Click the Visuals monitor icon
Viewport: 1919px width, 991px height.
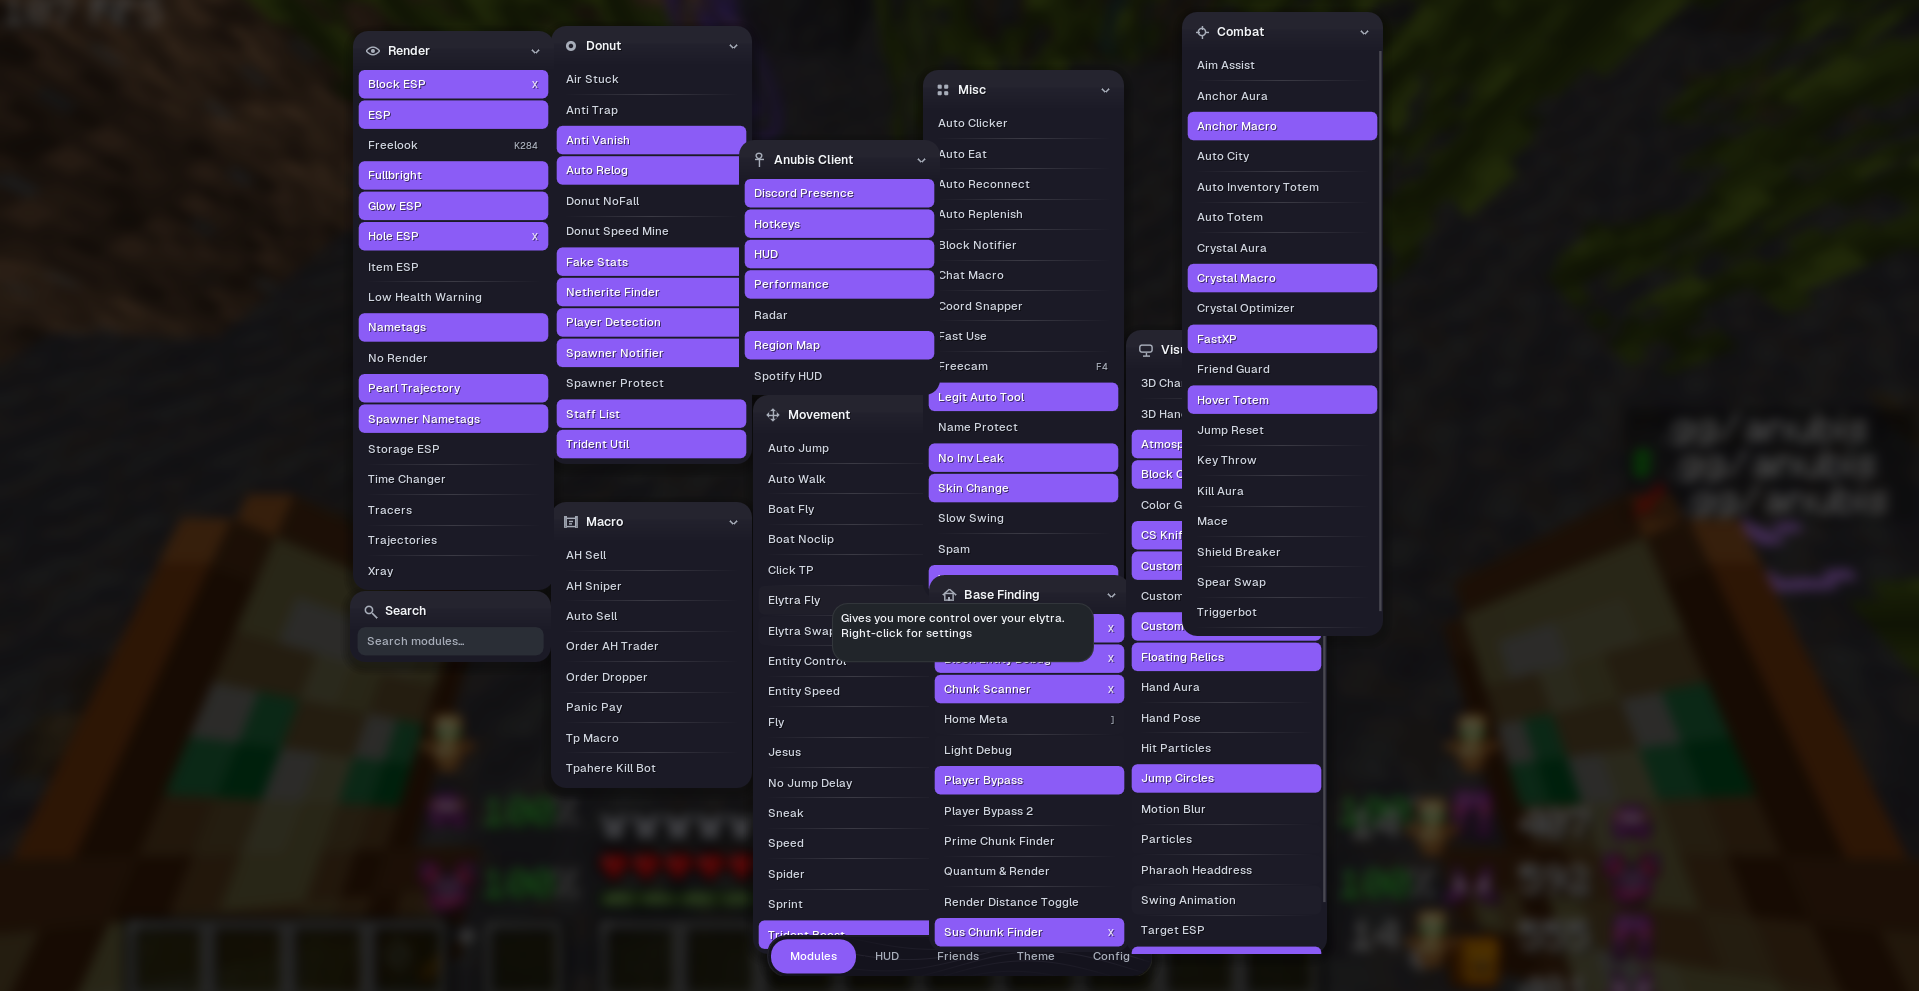[x=1146, y=350]
